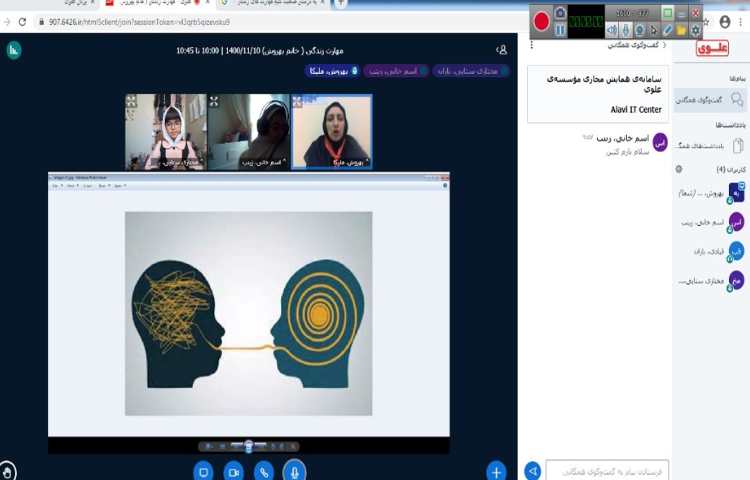Select the third user with light-blue avatar

coord(711,251)
